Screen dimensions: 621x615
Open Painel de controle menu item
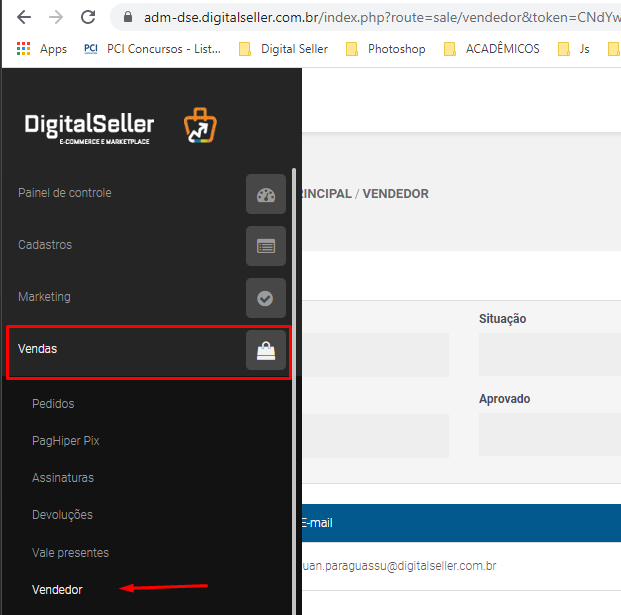point(65,193)
